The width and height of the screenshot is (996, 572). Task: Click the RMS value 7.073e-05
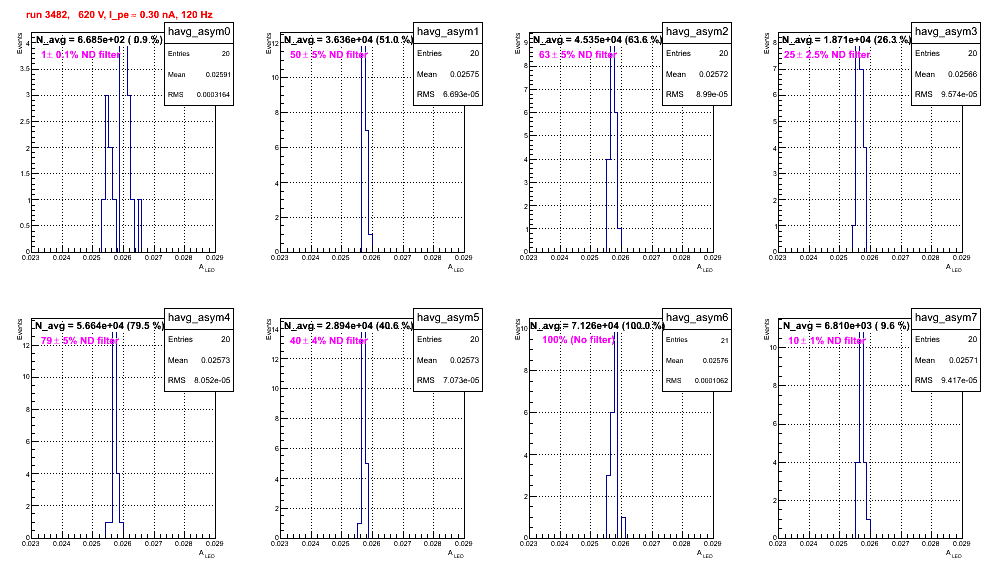(x=461, y=381)
